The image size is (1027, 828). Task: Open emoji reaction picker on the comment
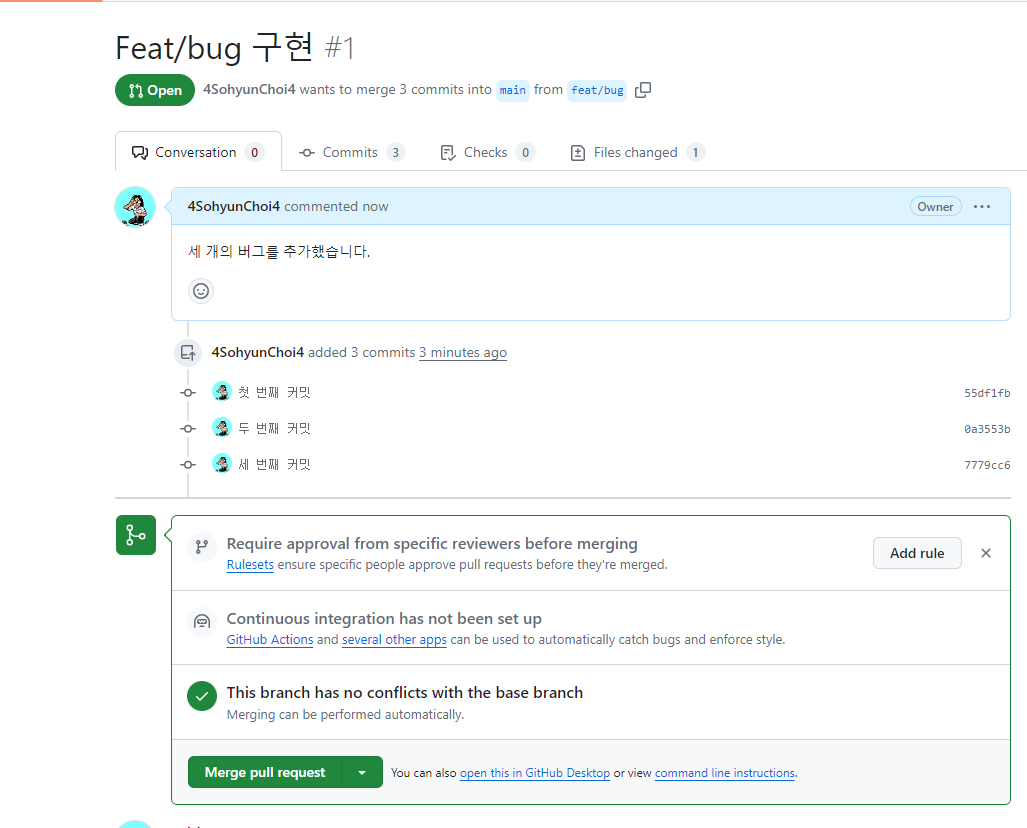200,291
